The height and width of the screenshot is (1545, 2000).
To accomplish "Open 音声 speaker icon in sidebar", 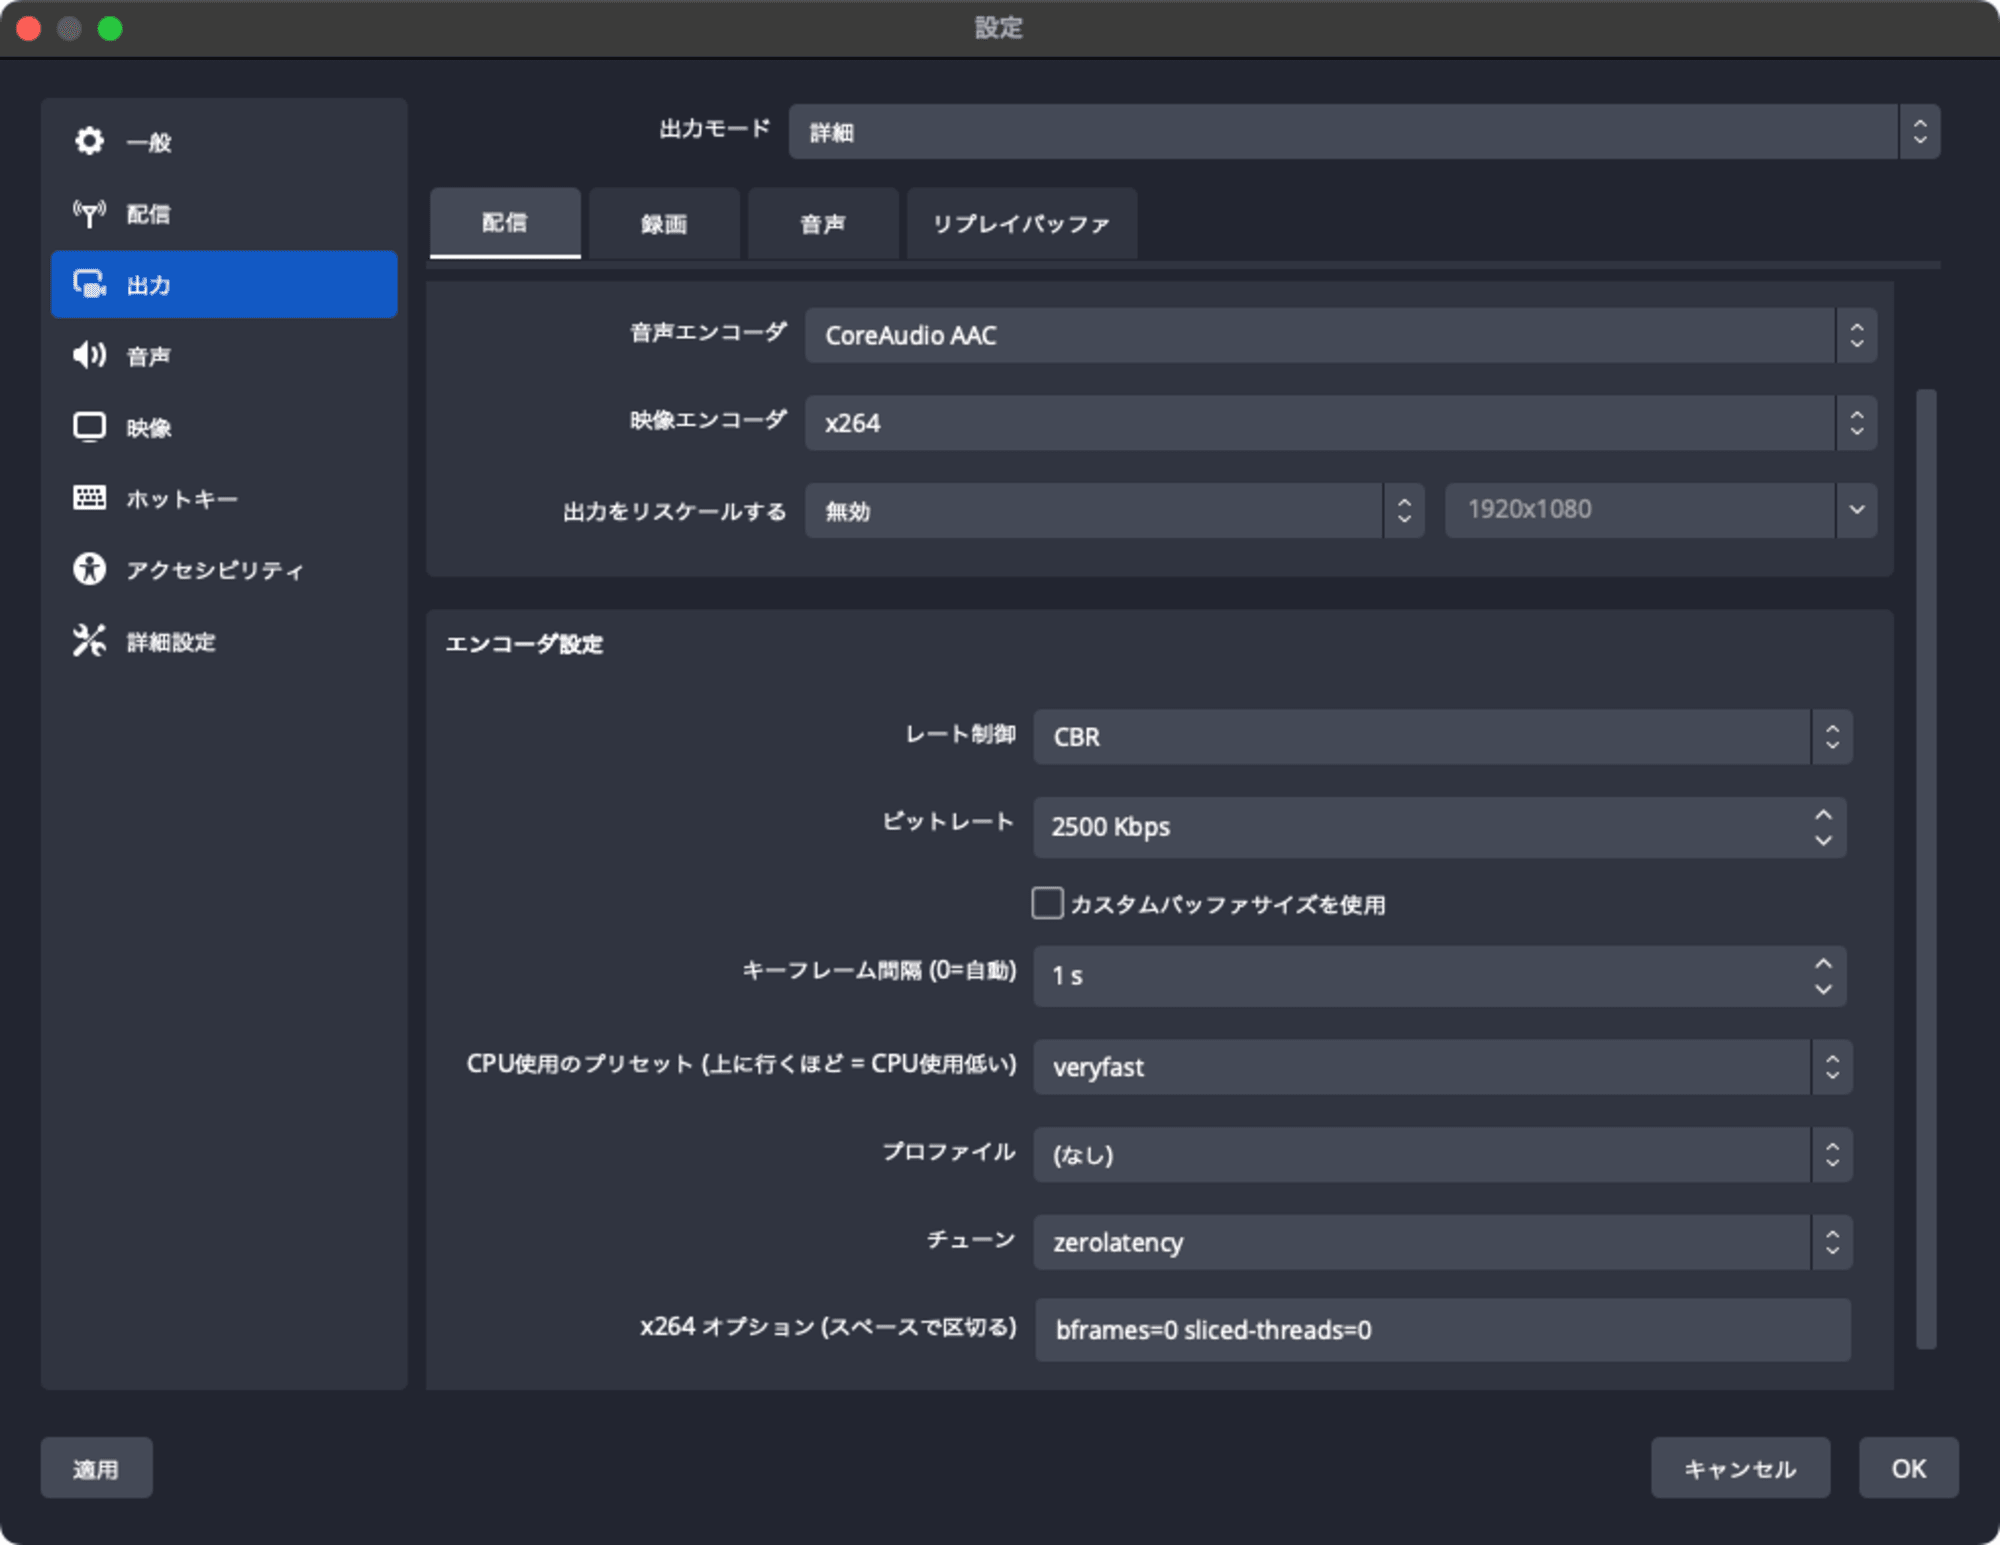I will 89,356.
